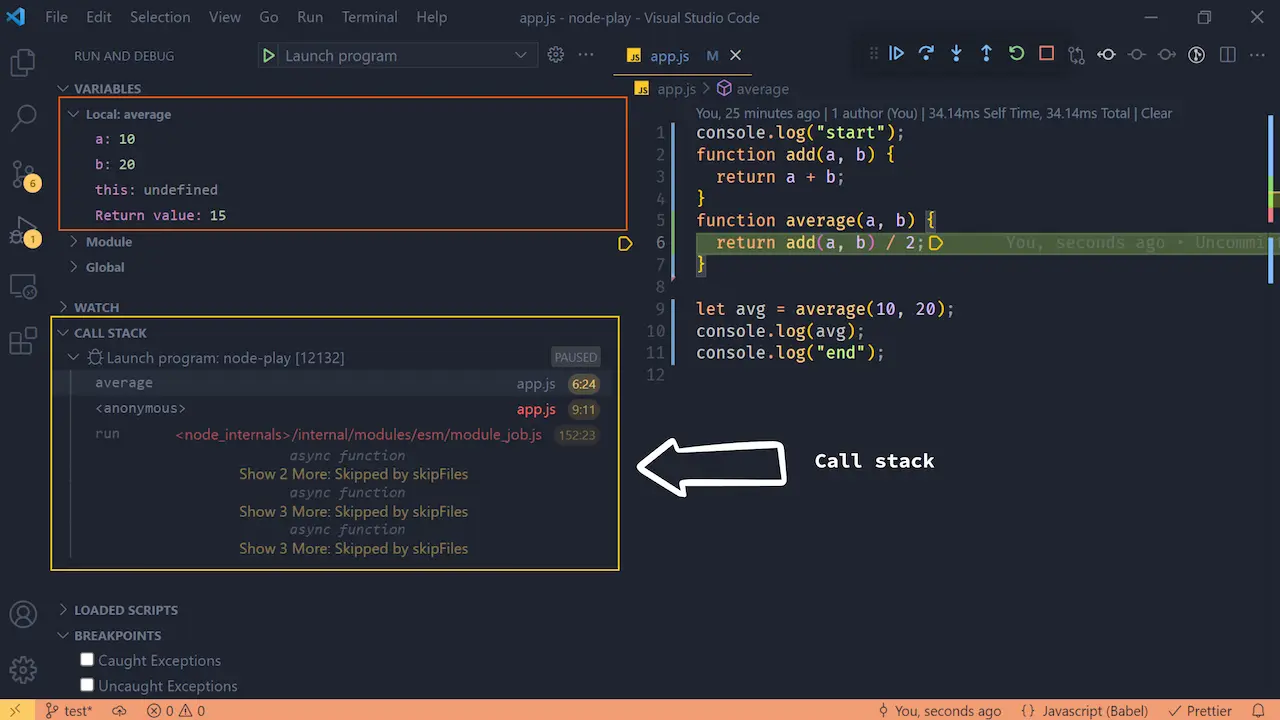Stop the debugging session
The image size is (1280, 720).
click(1046, 54)
